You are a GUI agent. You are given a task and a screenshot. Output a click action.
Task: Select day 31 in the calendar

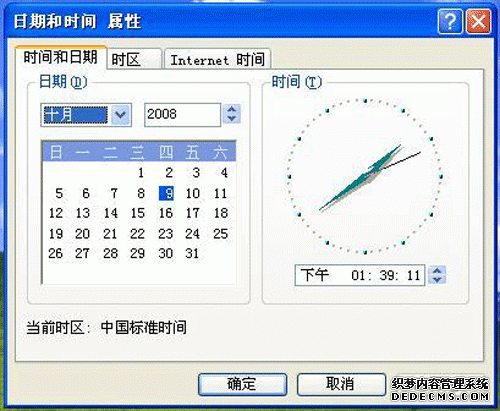pyautogui.click(x=192, y=254)
